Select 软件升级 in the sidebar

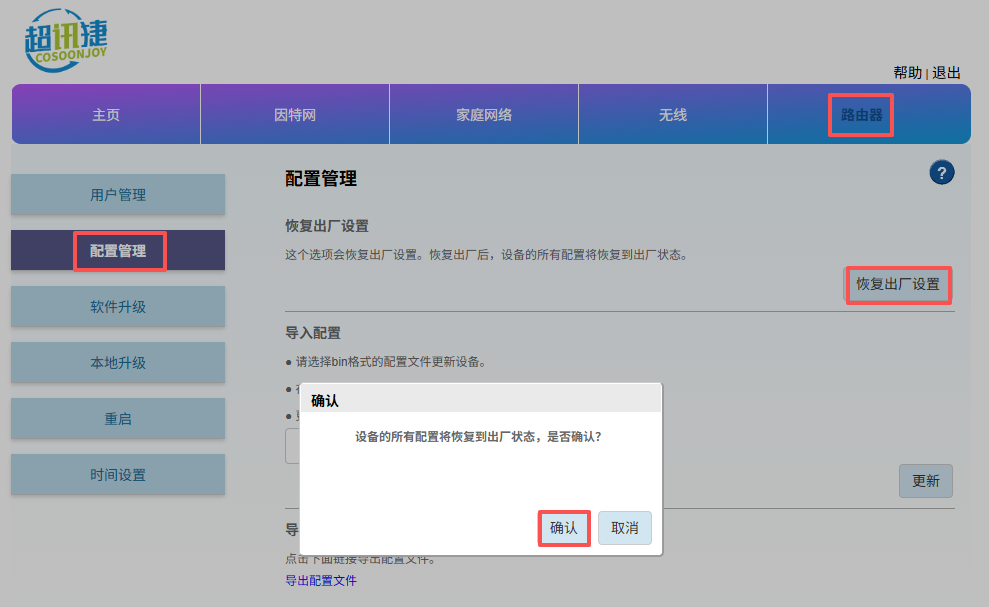118,306
